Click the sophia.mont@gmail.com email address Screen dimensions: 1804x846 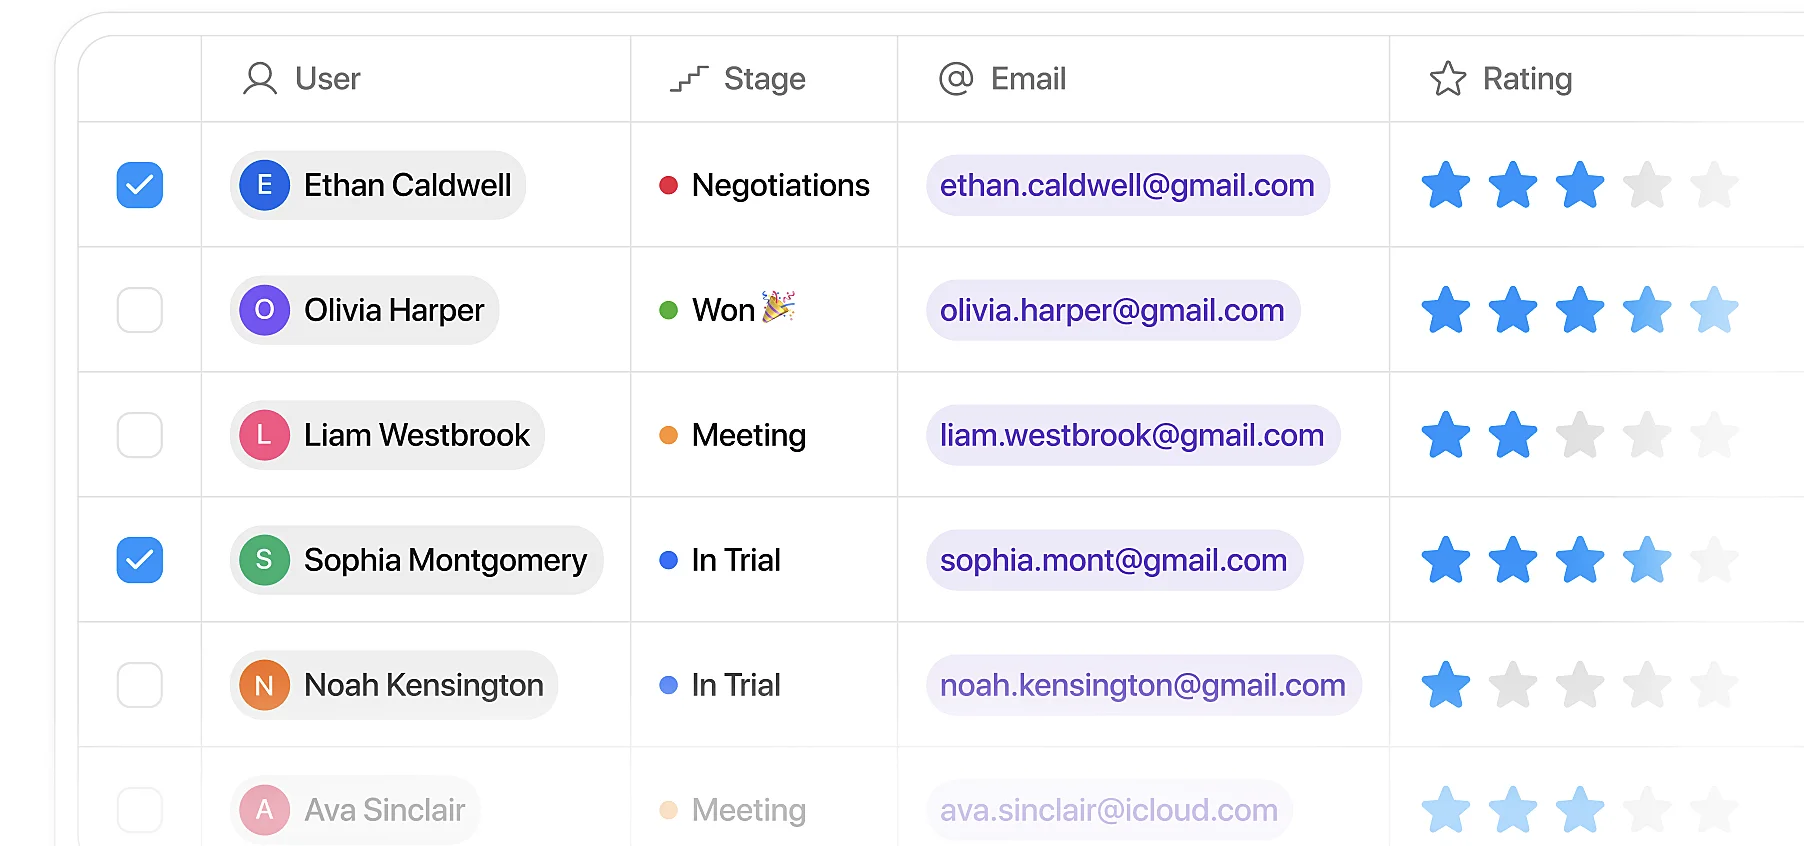(1113, 560)
